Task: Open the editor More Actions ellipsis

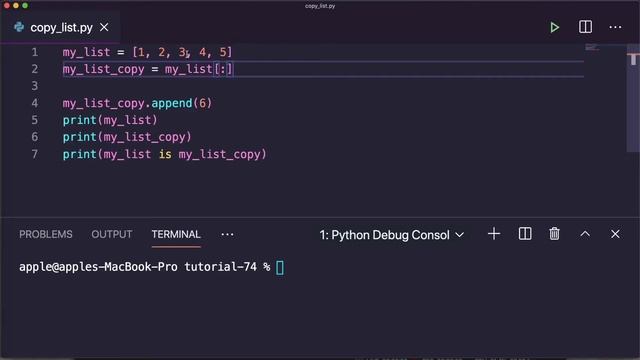Action: click(x=615, y=27)
